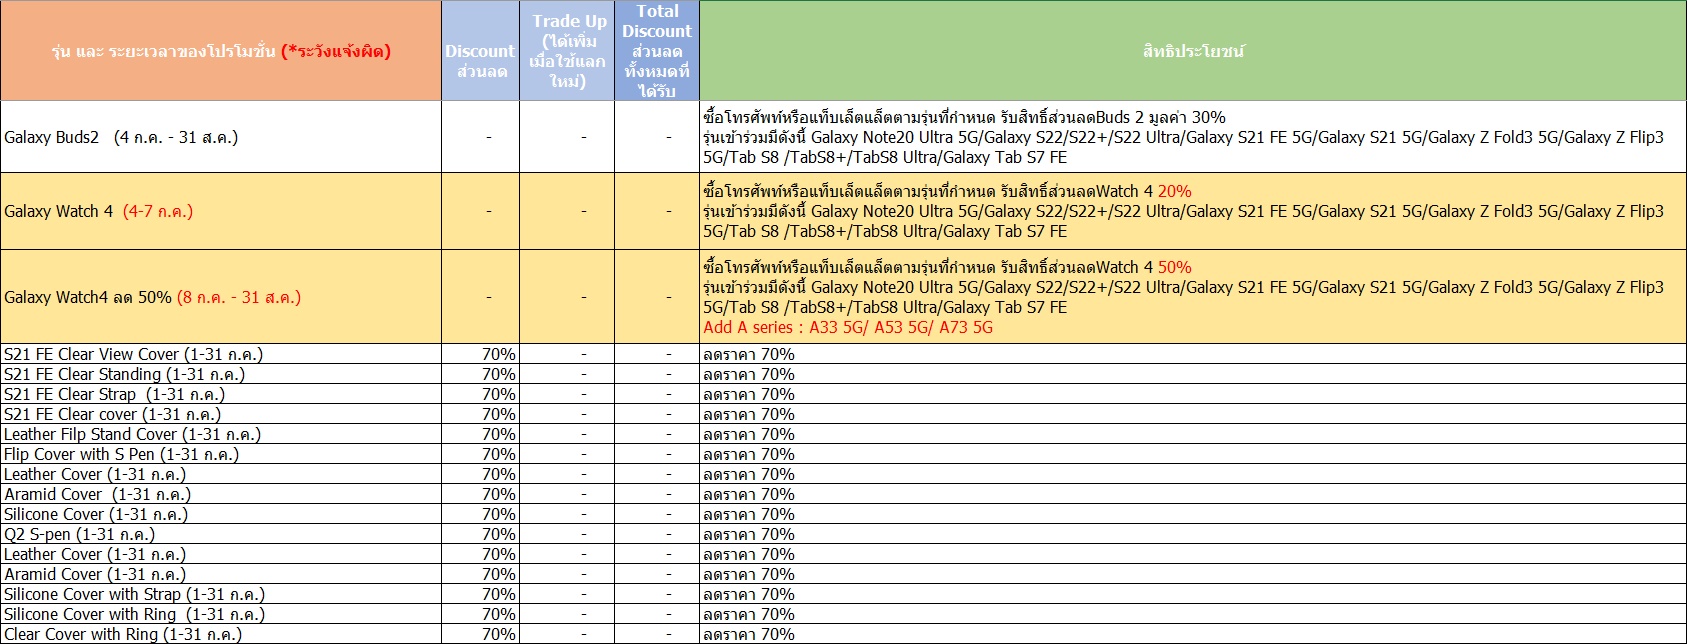Click 'ลดราคา 70%' in Silicone Cover with Strap row
This screenshot has height=644, width=1687.
tap(1193, 594)
